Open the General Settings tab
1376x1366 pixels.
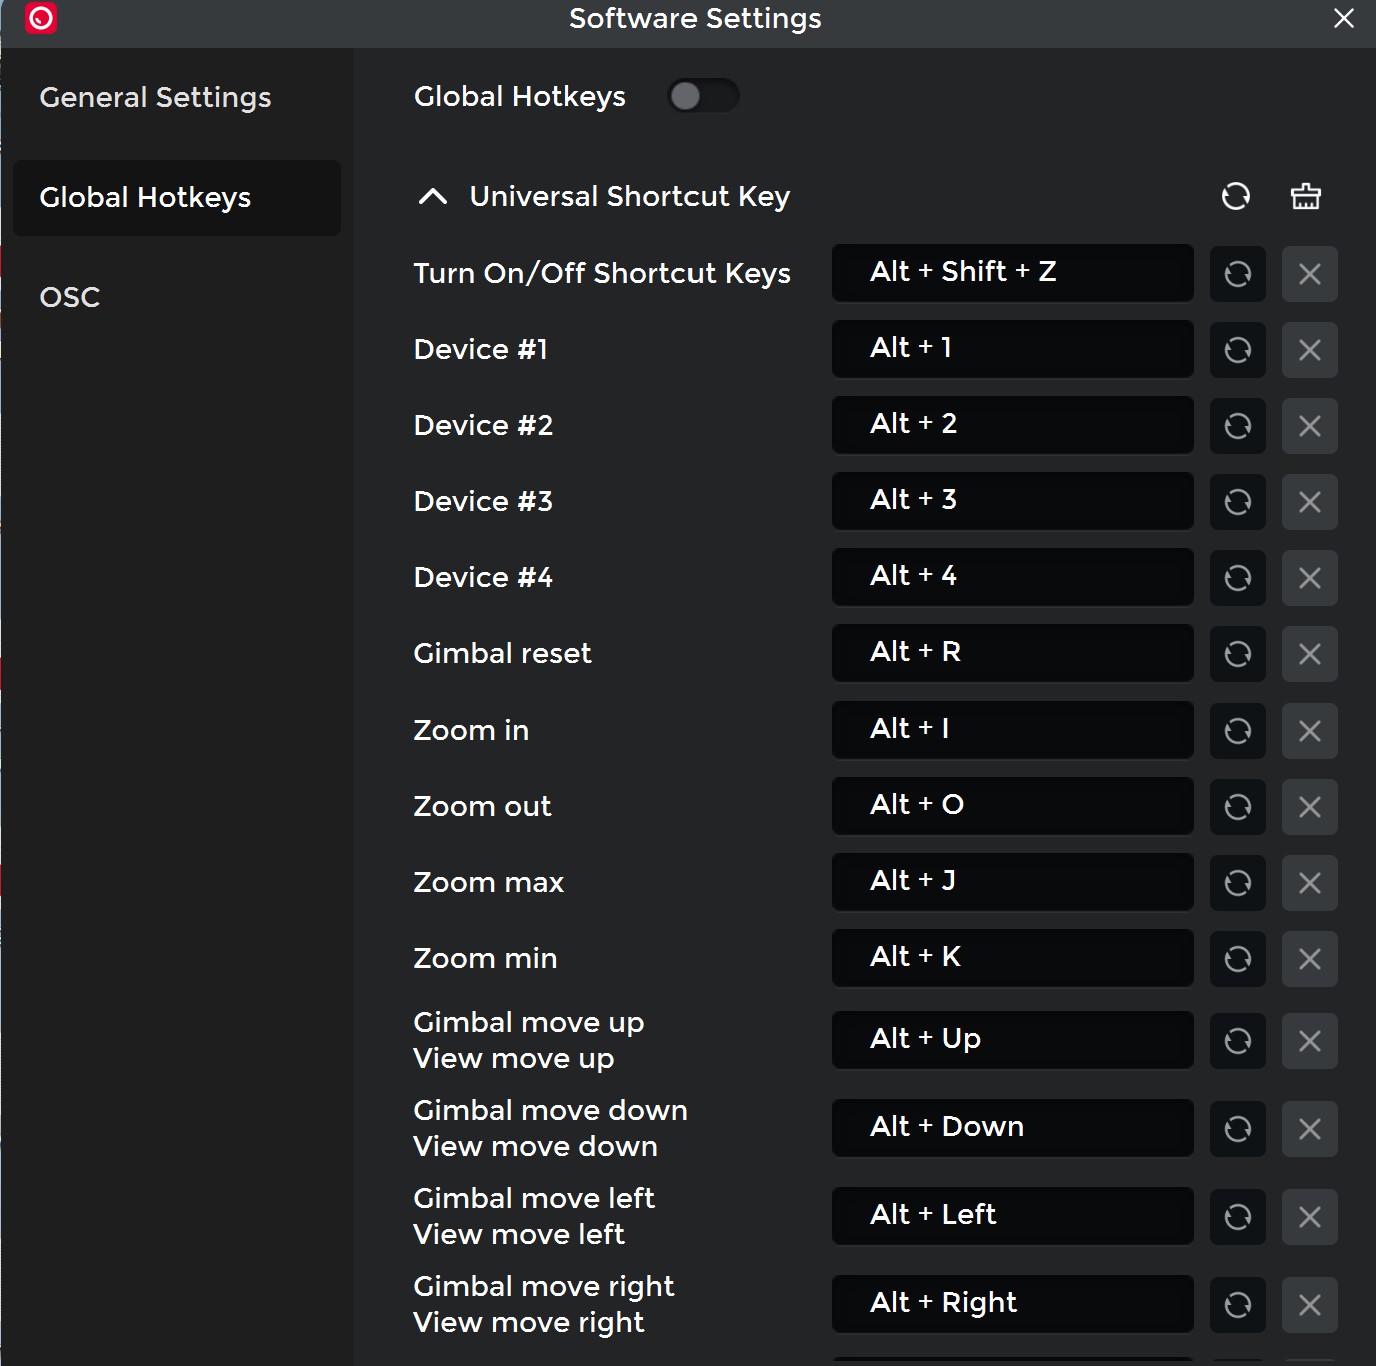155,98
